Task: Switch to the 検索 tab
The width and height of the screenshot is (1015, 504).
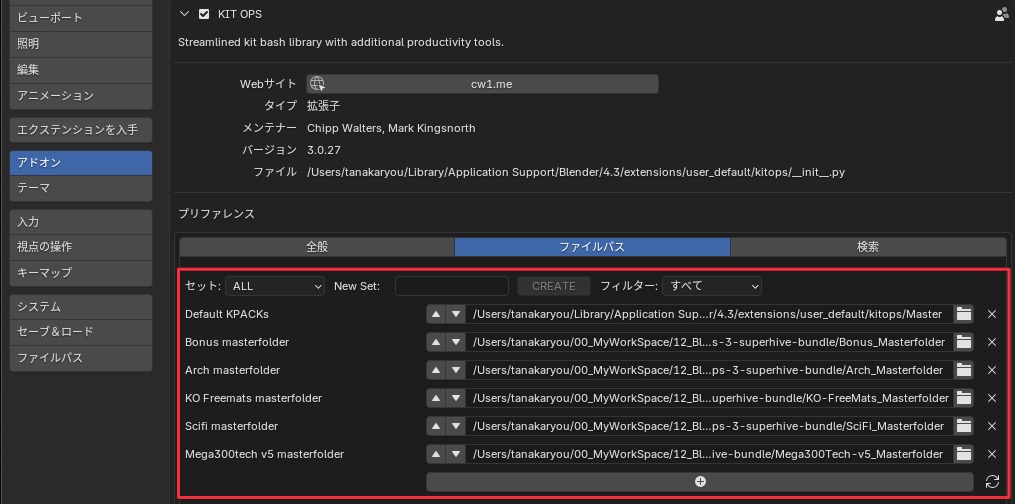Action: pos(867,247)
